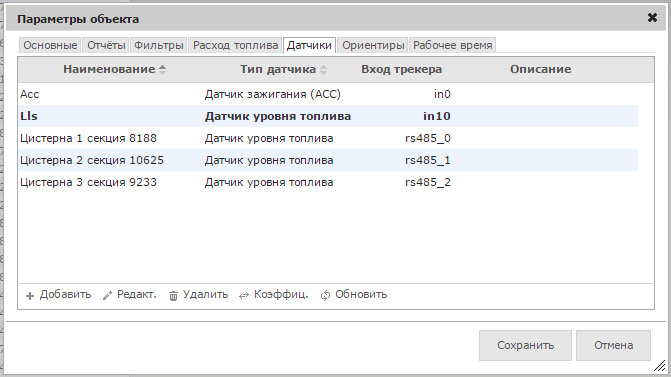Click the Отмена button
This screenshot has height=377, width=671.
pos(613,345)
